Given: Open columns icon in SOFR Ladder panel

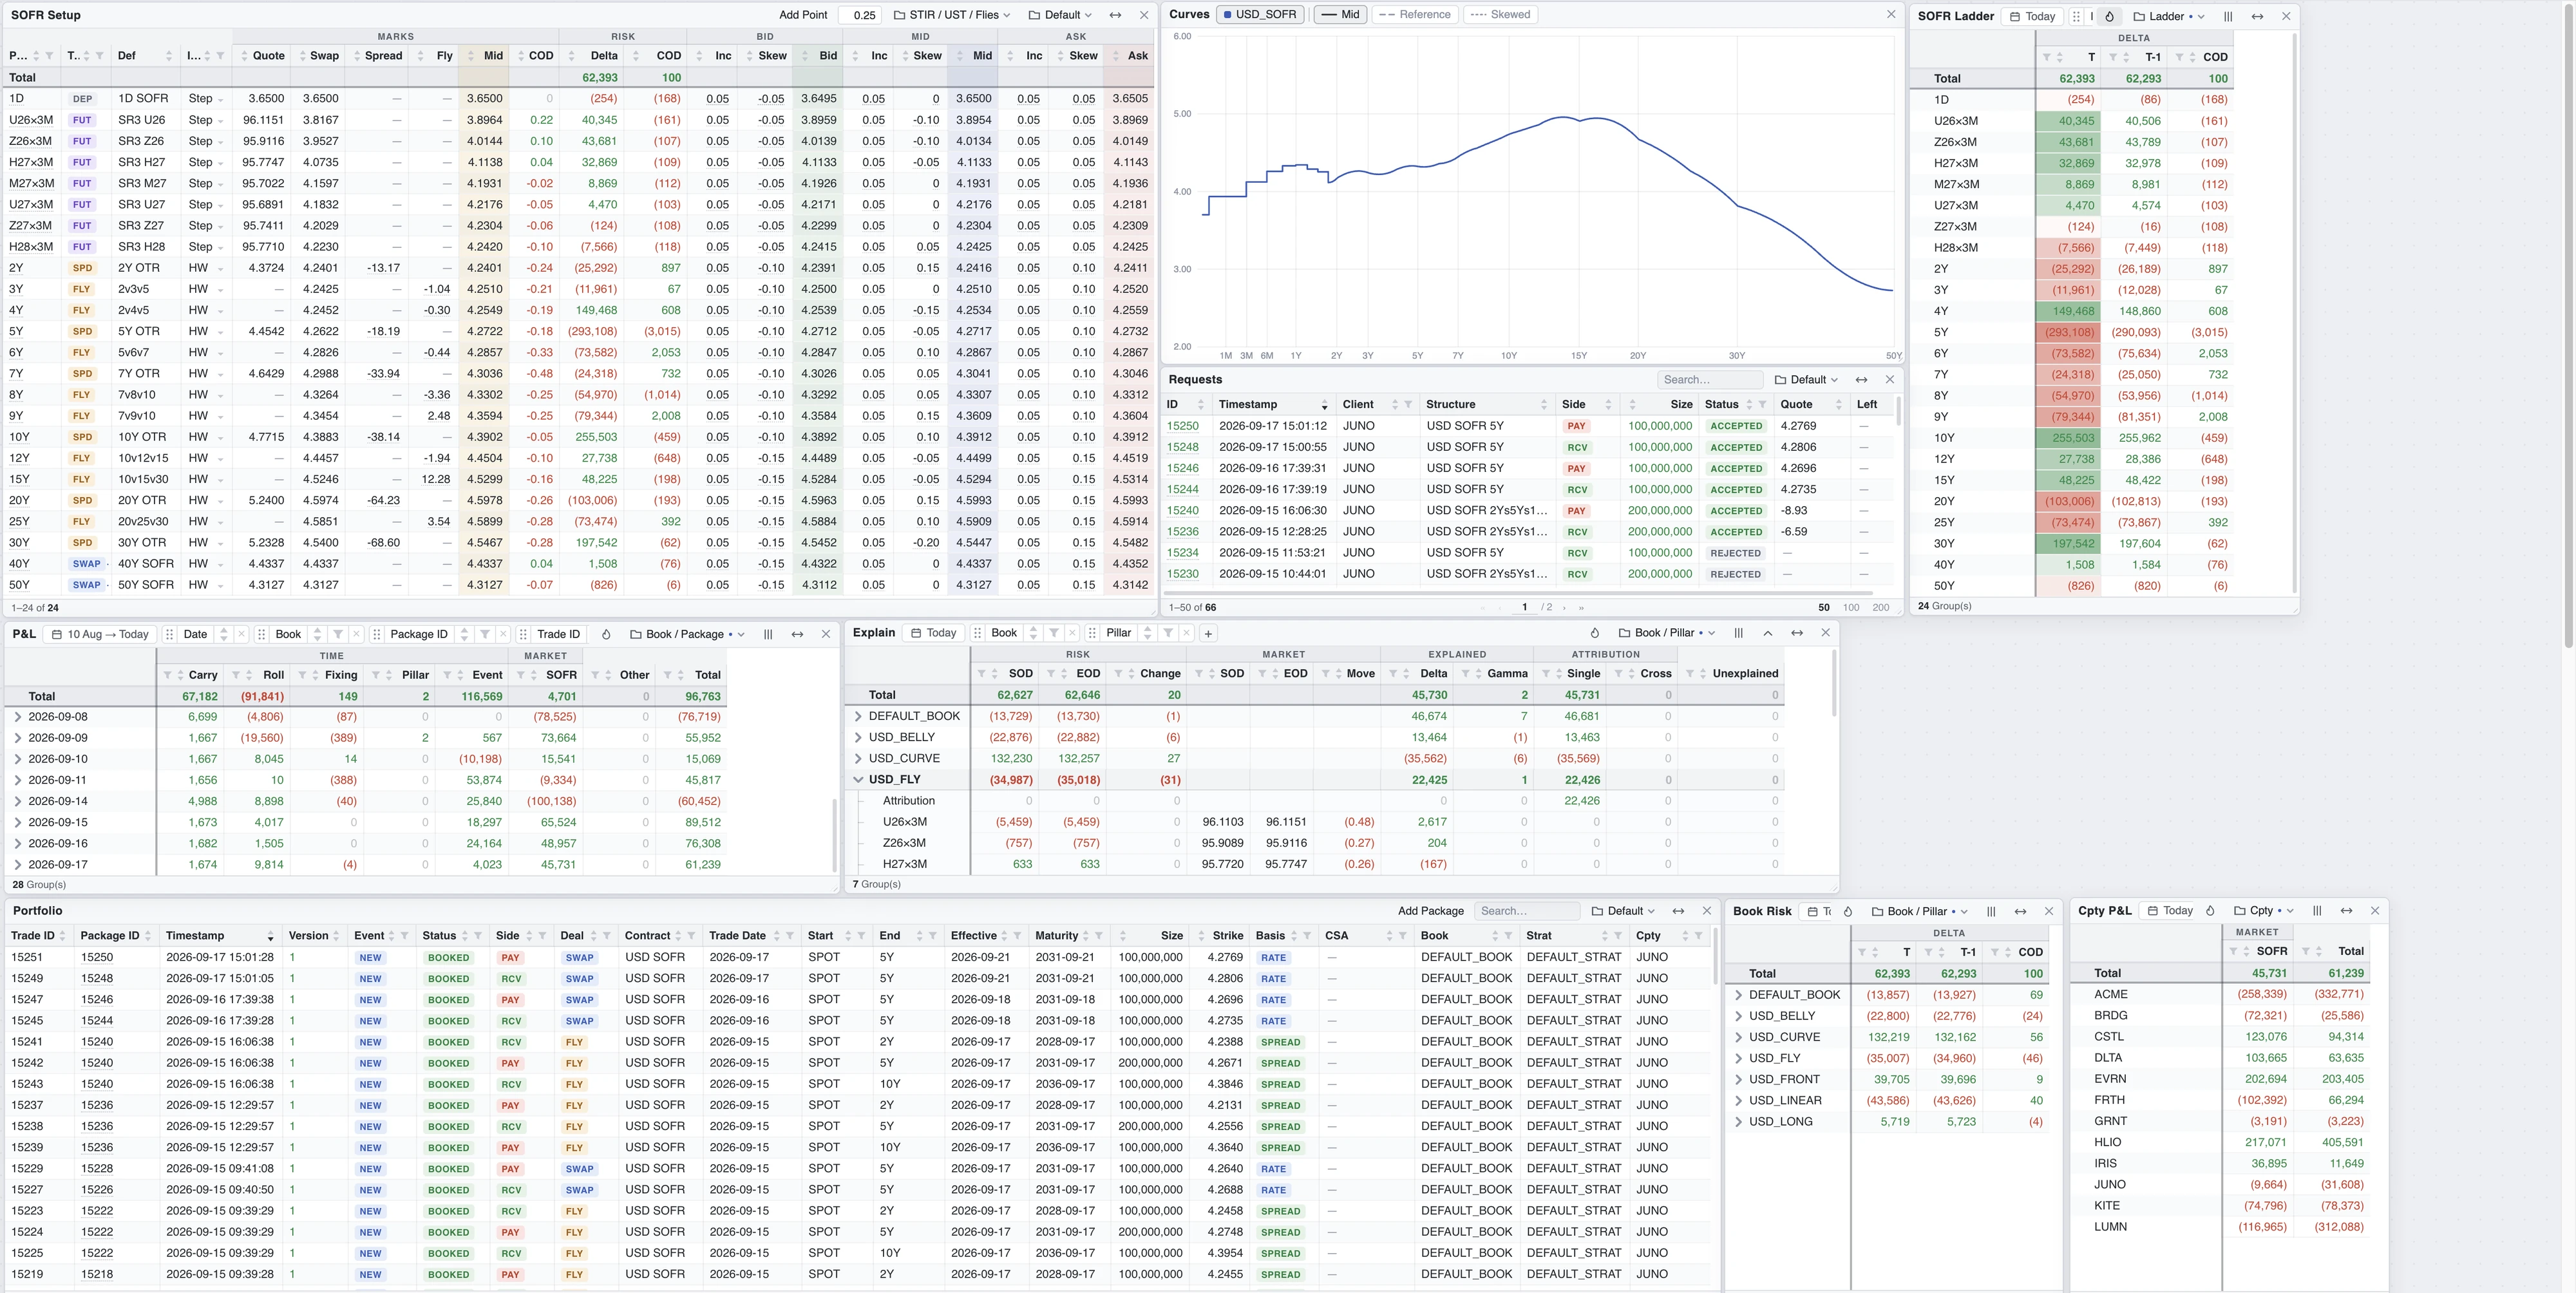Looking at the screenshot, I should coord(2228,16).
